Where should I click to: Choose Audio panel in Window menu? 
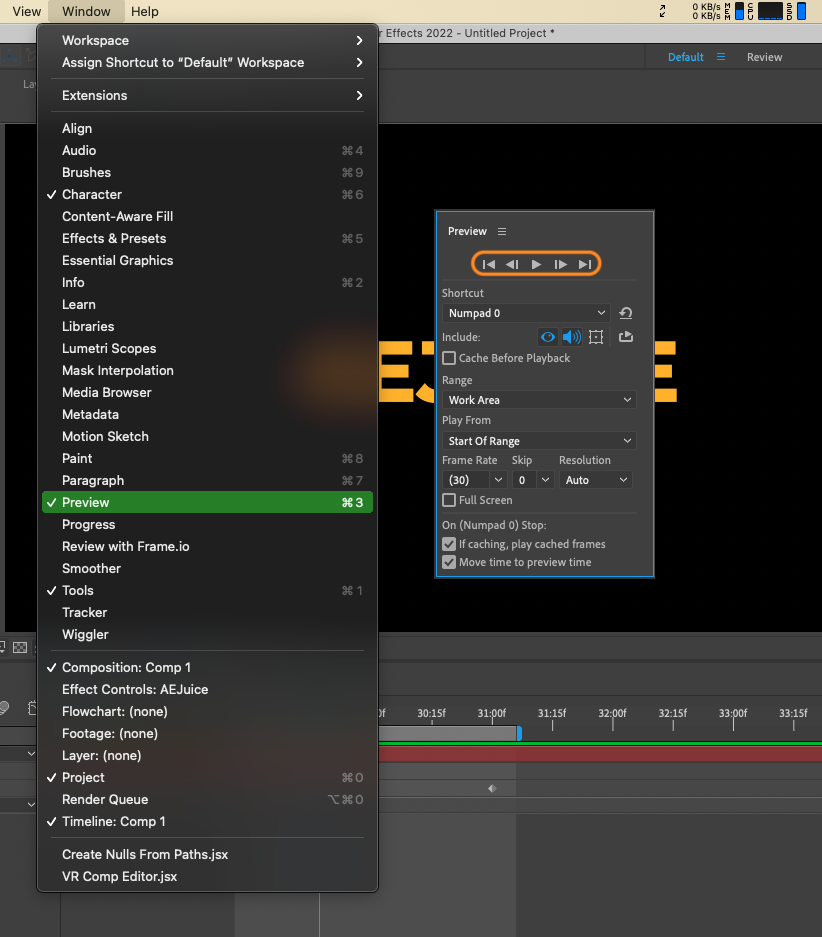pos(207,151)
